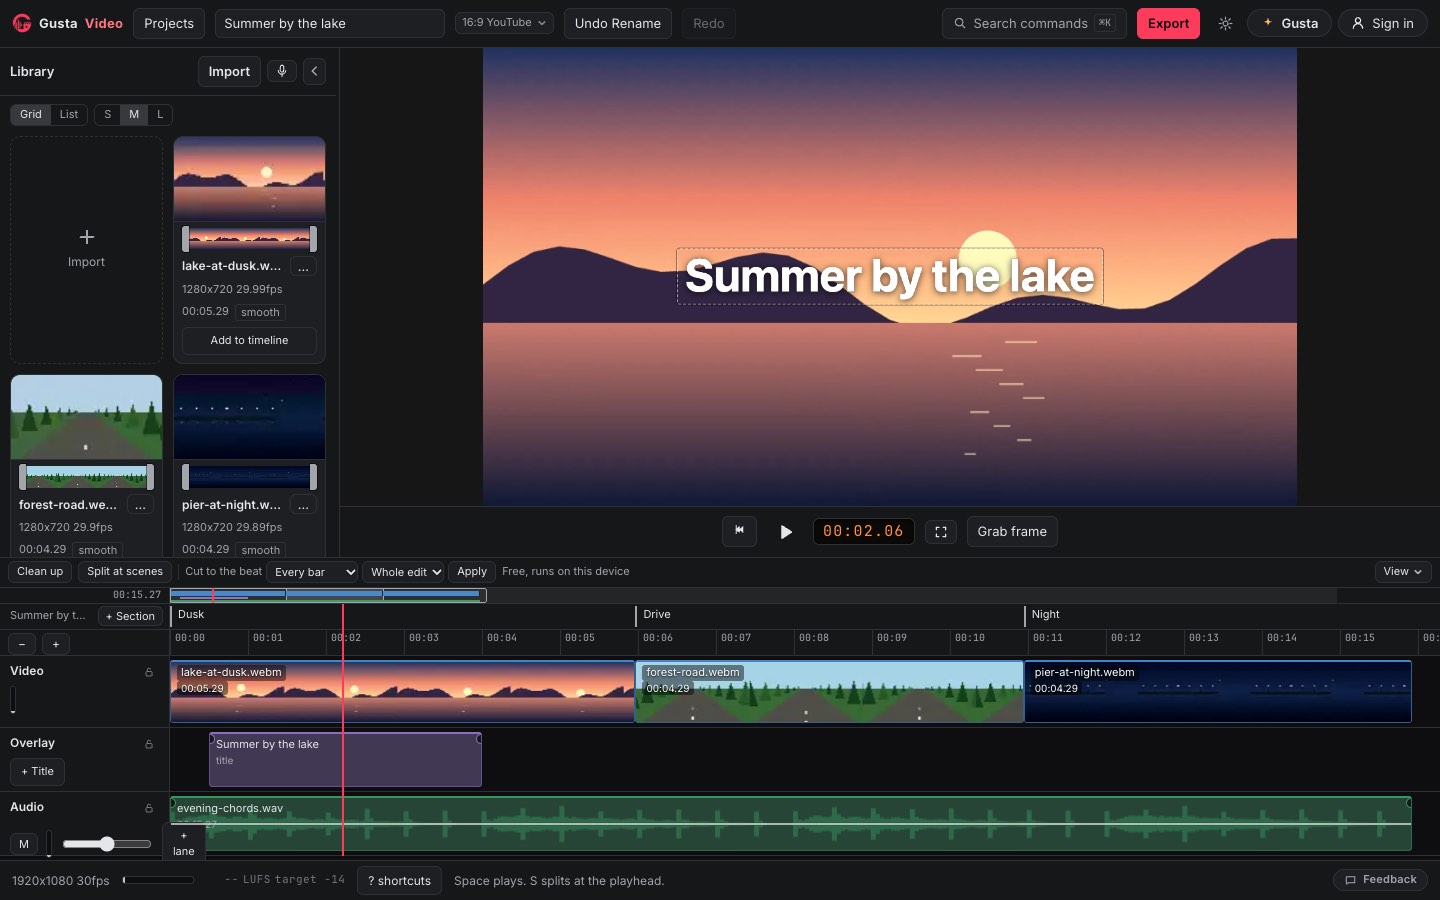The image size is (1440, 900).
Task: Edit the project title field
Action: [x=329, y=23]
